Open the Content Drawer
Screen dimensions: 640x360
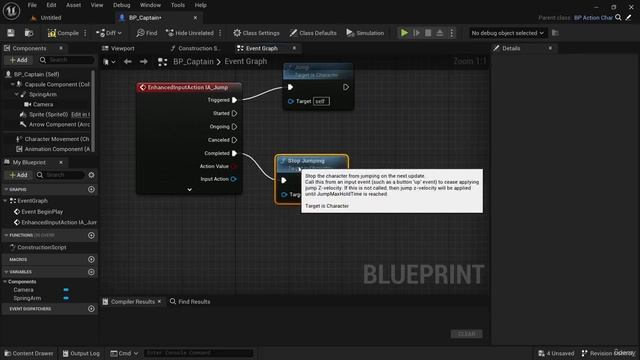pos(29,353)
